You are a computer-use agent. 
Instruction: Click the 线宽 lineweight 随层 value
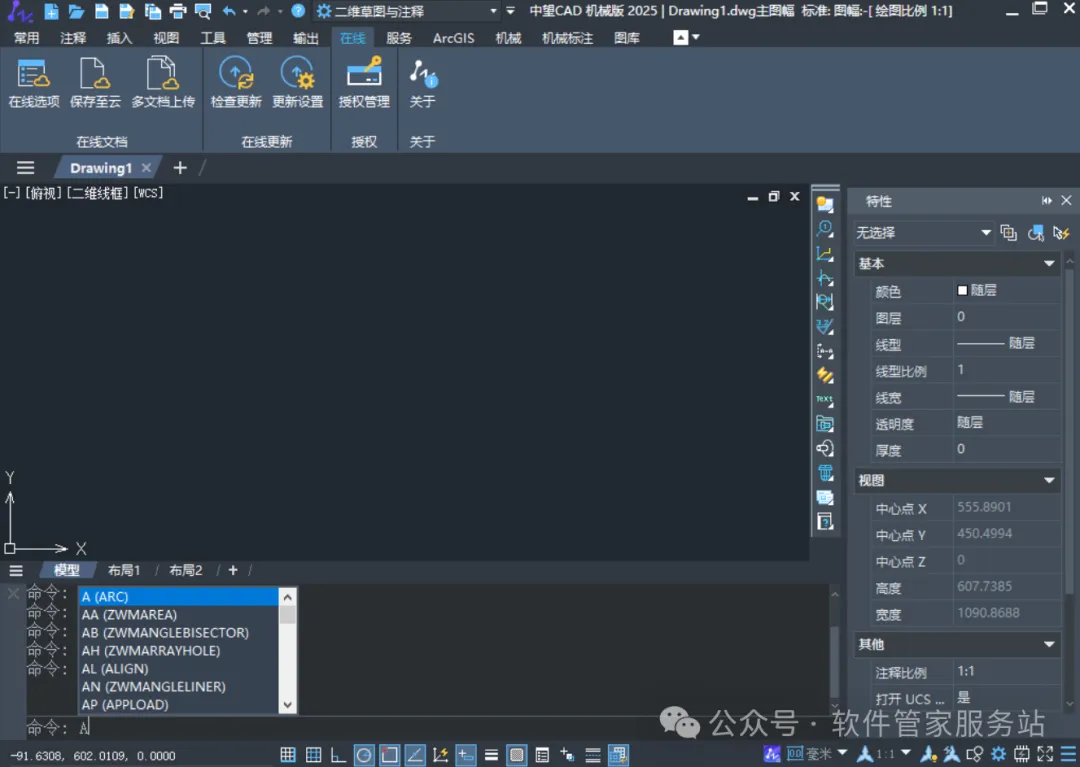click(1007, 397)
